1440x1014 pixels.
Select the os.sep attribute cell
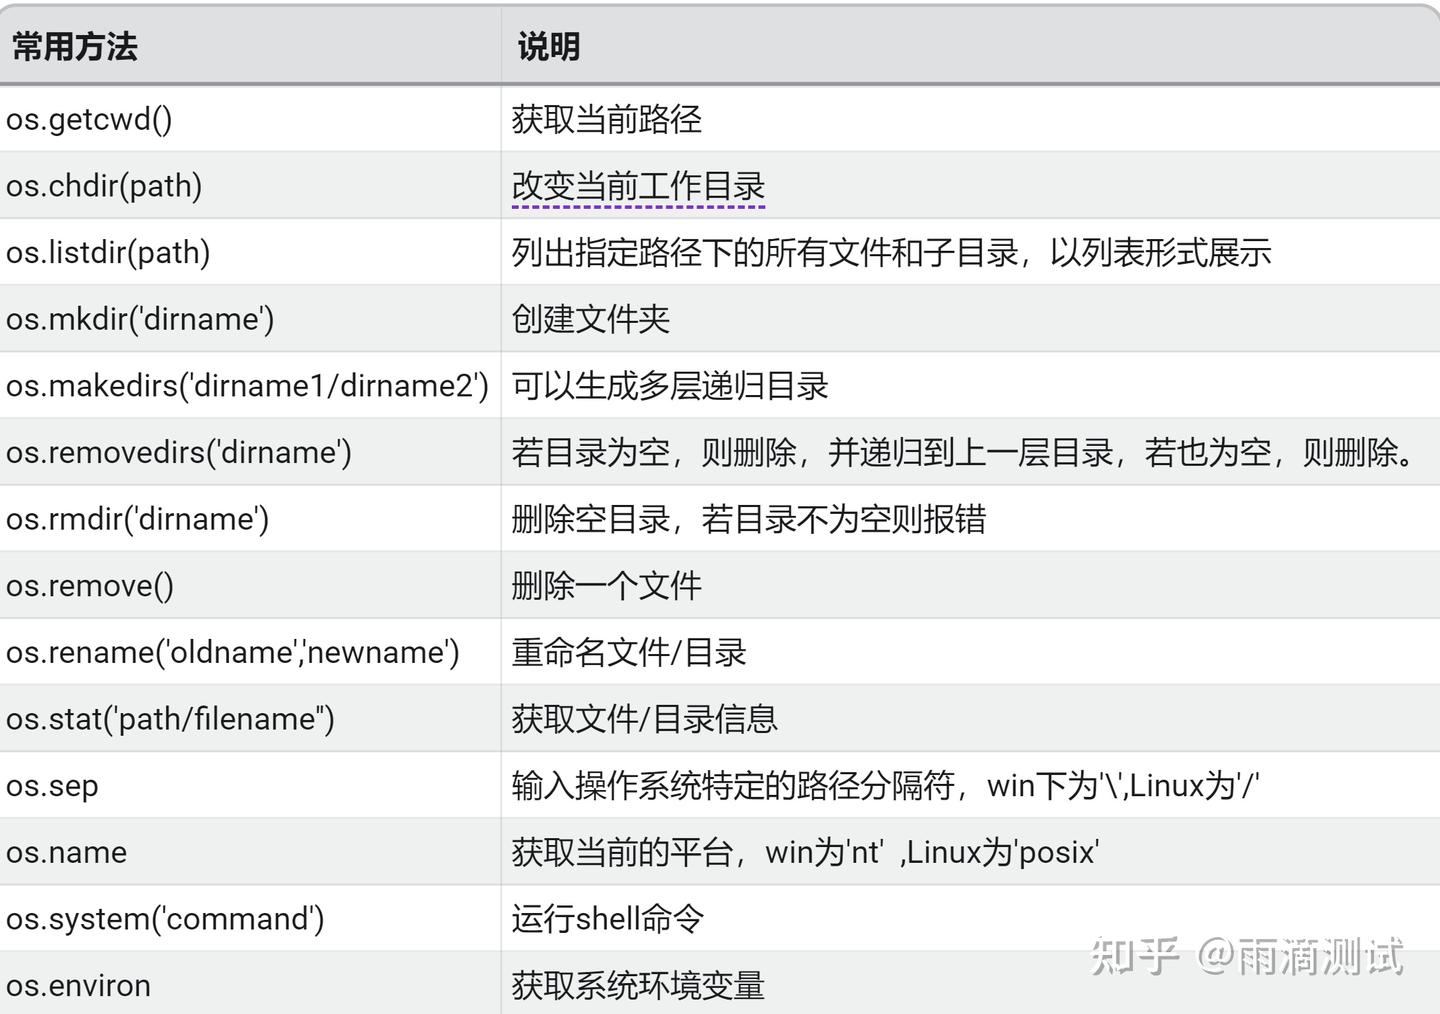point(53,785)
